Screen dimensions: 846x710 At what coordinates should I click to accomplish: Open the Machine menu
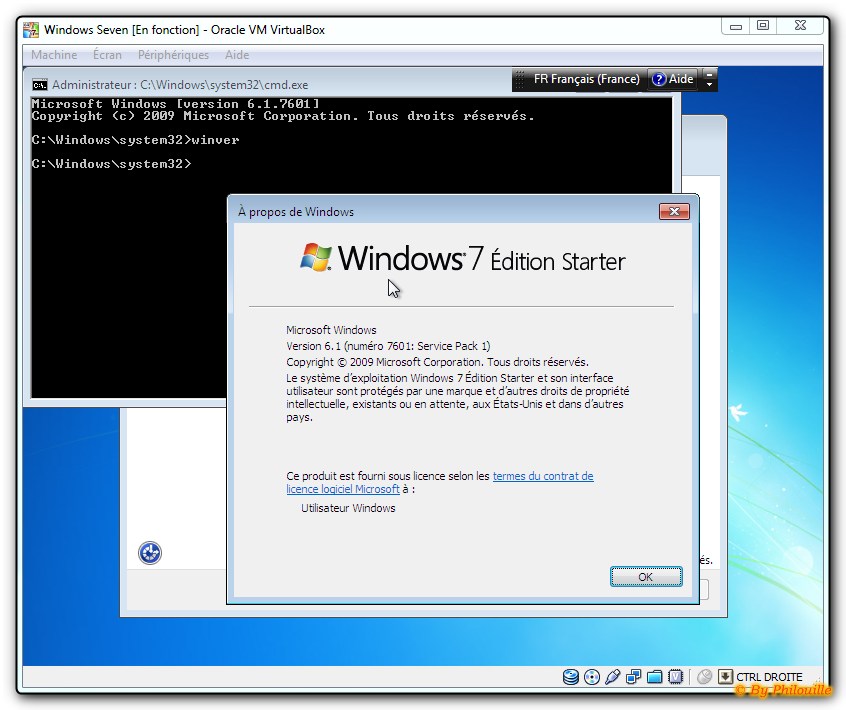point(54,55)
